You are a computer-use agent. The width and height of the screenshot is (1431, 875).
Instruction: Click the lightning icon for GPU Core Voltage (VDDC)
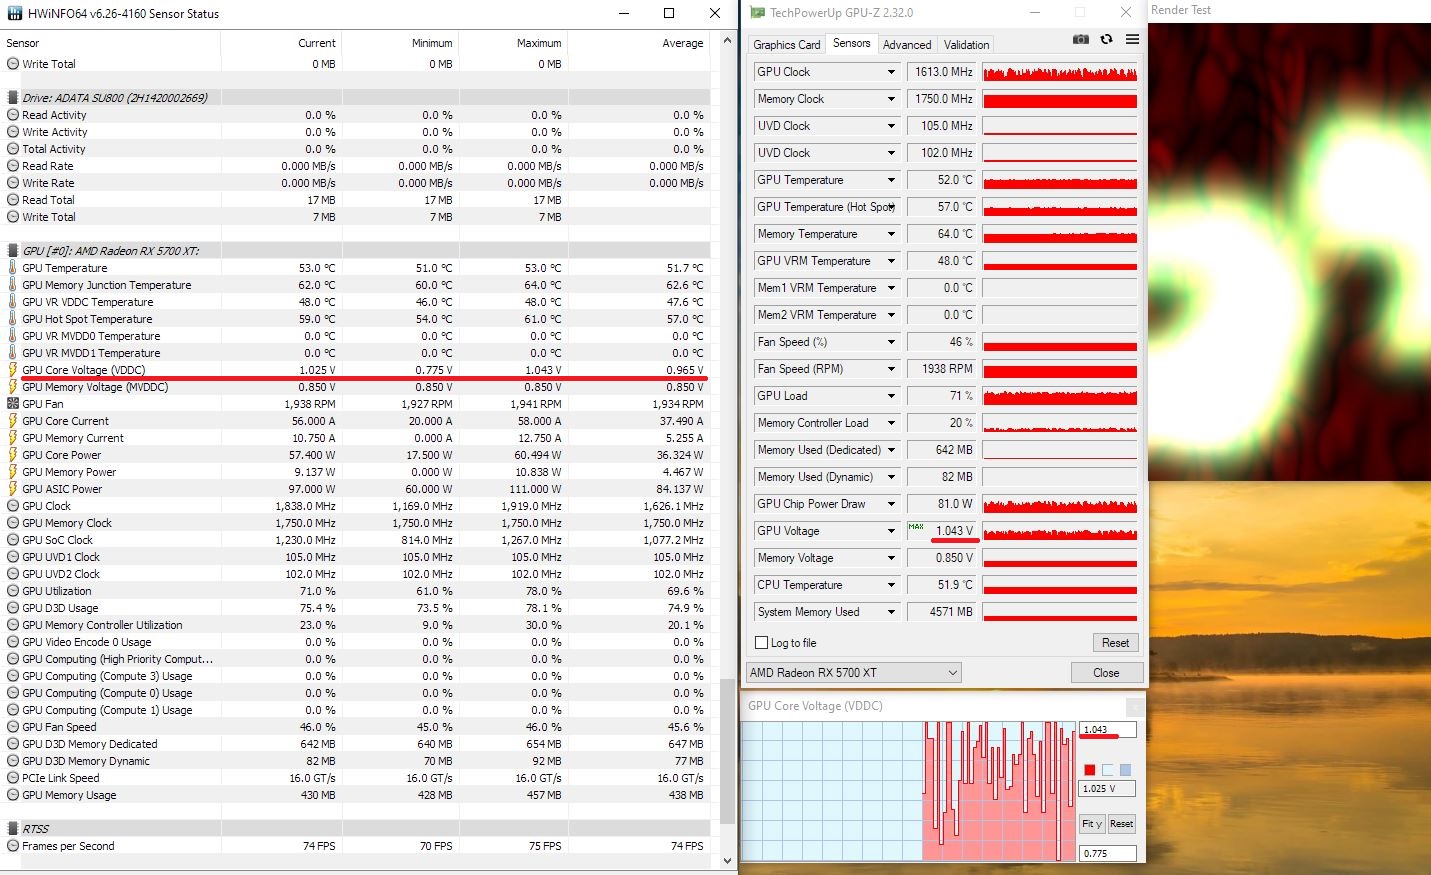(13, 370)
